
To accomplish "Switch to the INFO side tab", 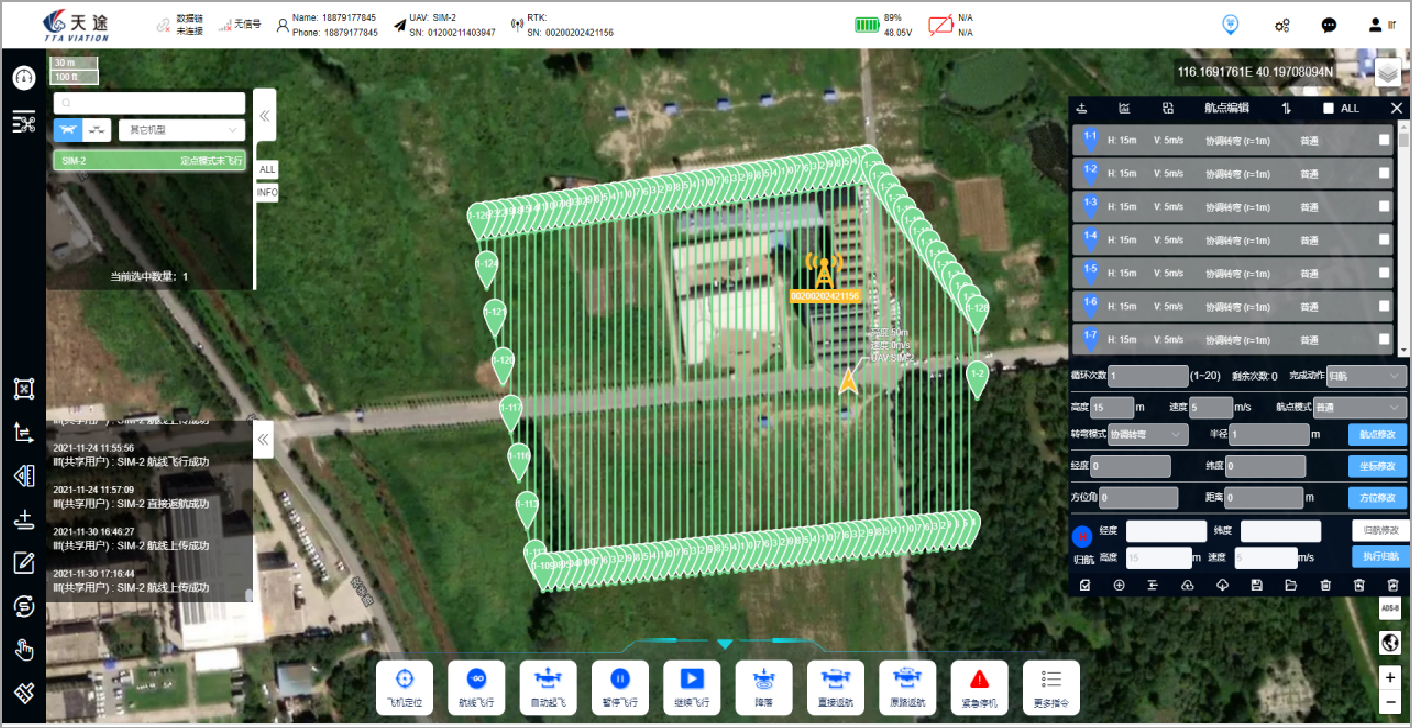I will click(x=267, y=192).
